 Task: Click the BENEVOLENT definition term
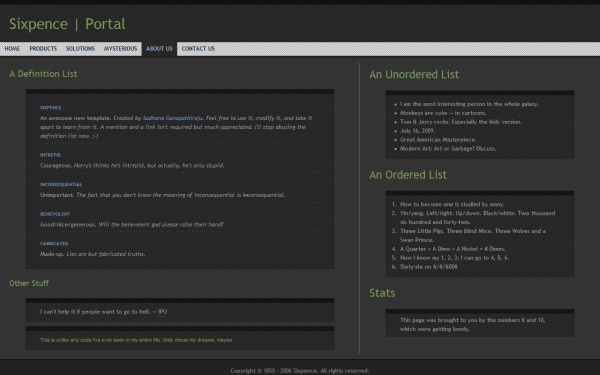pos(55,214)
